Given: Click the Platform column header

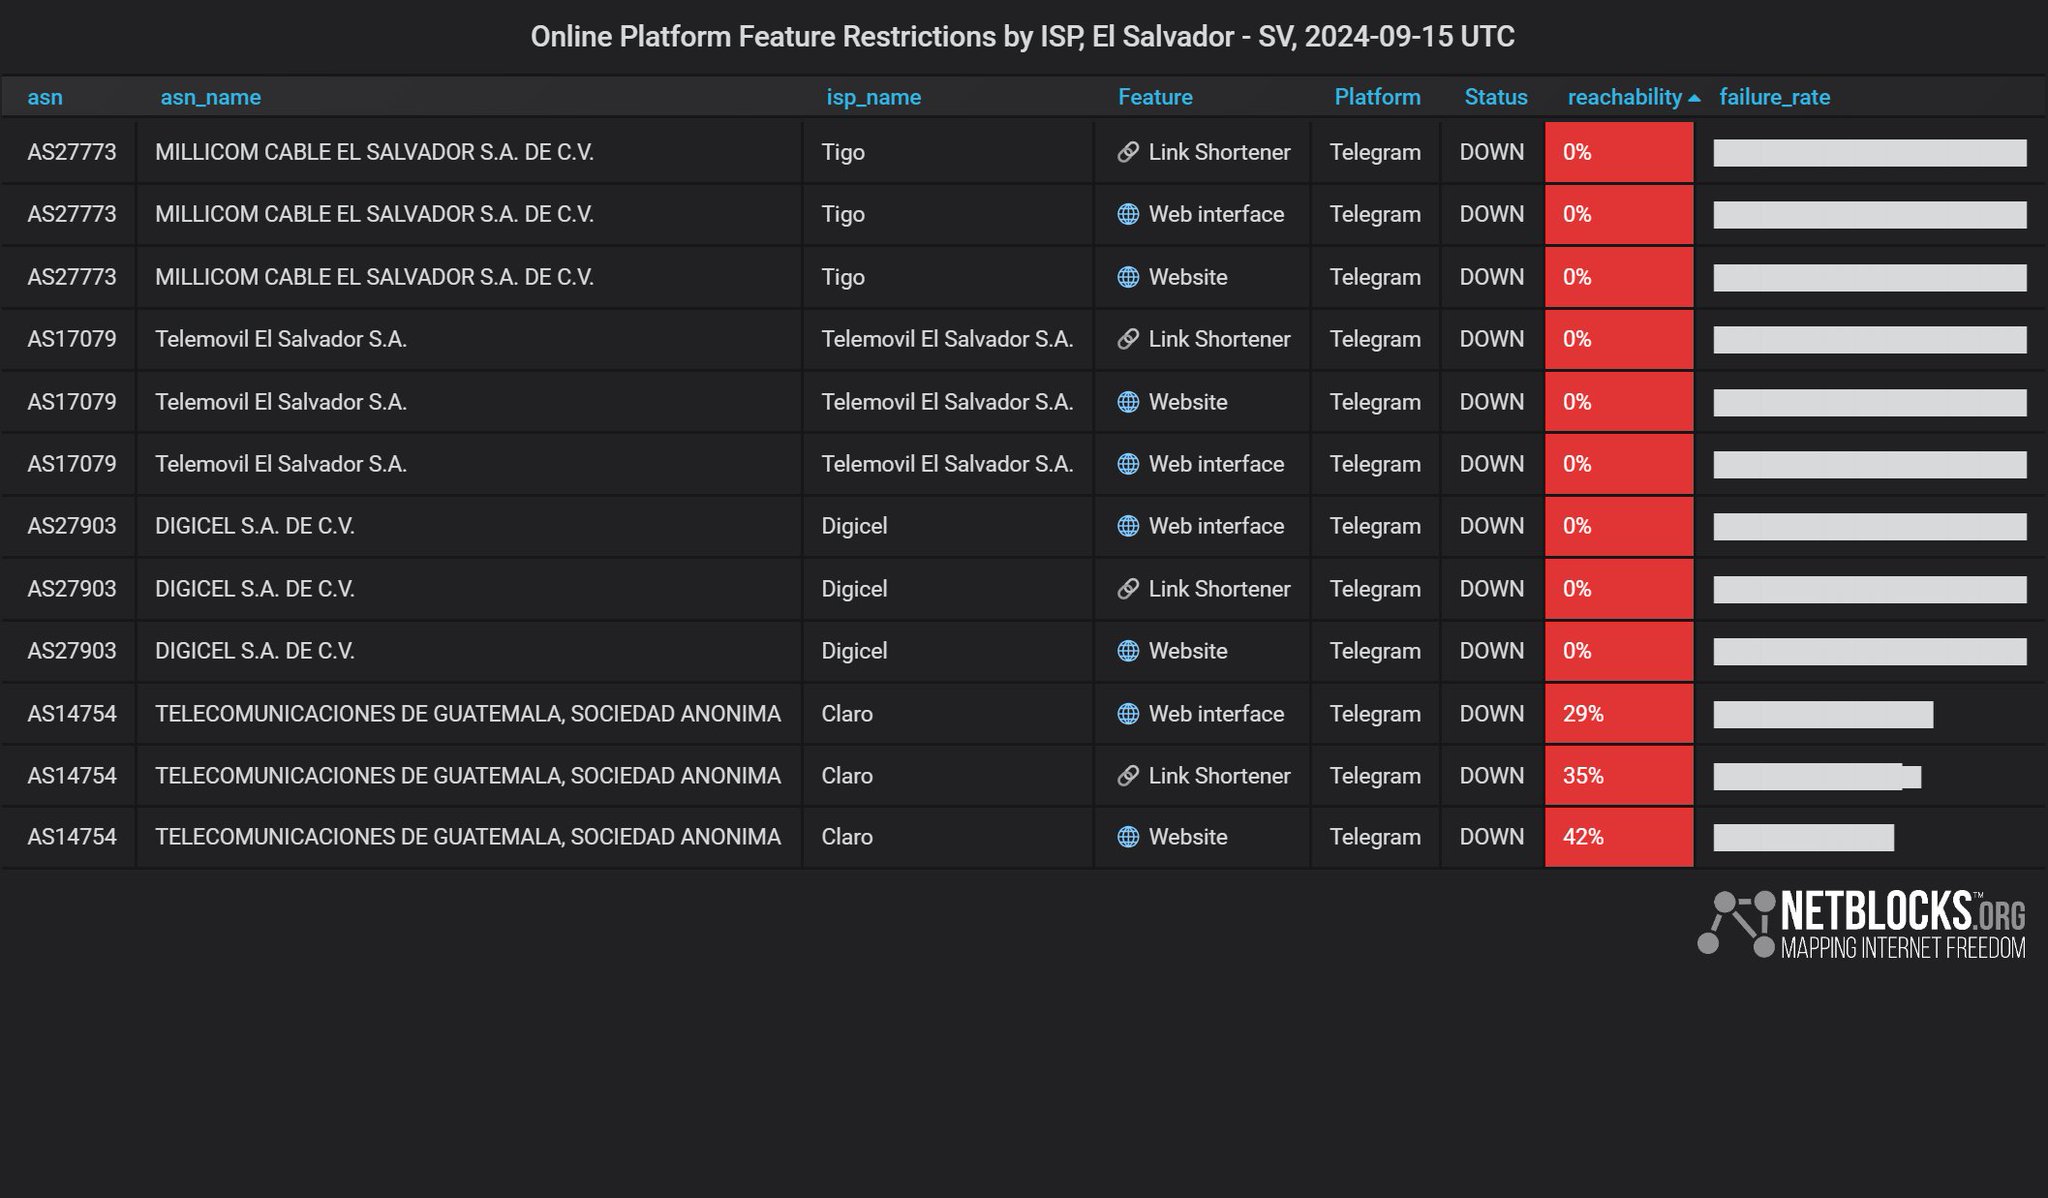Looking at the screenshot, I should [1377, 97].
